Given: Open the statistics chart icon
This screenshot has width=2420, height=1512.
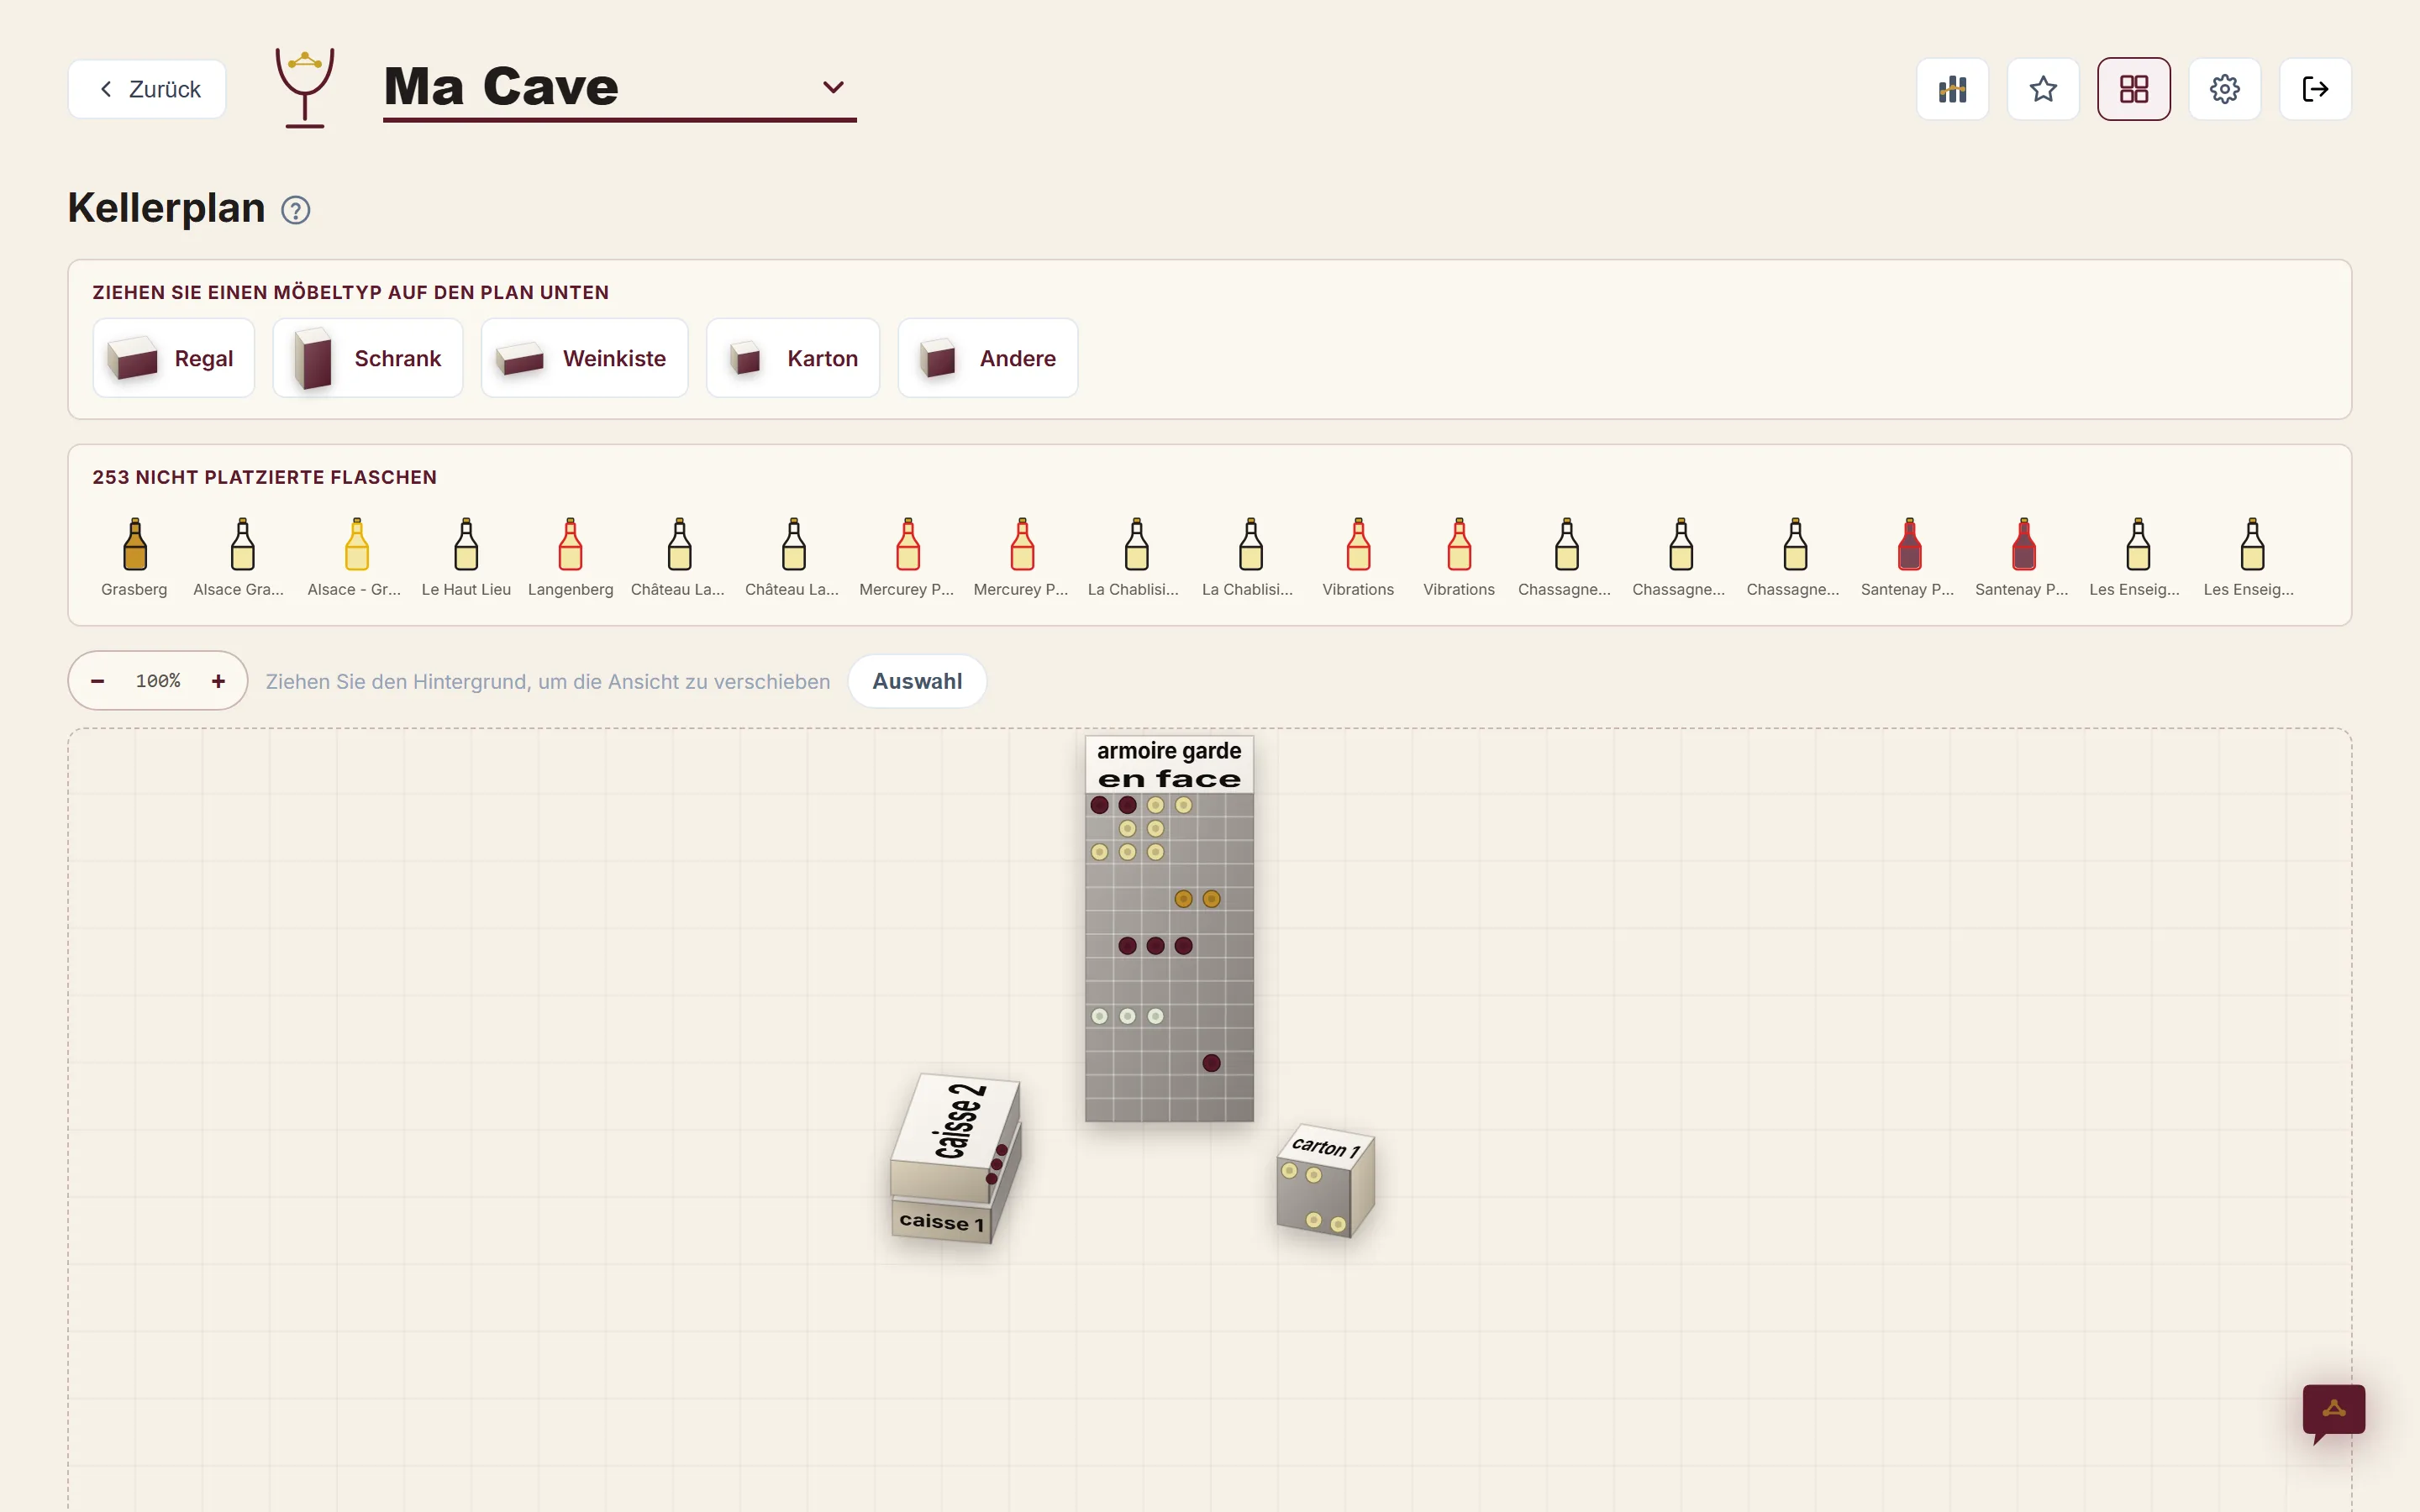Looking at the screenshot, I should click(1952, 89).
